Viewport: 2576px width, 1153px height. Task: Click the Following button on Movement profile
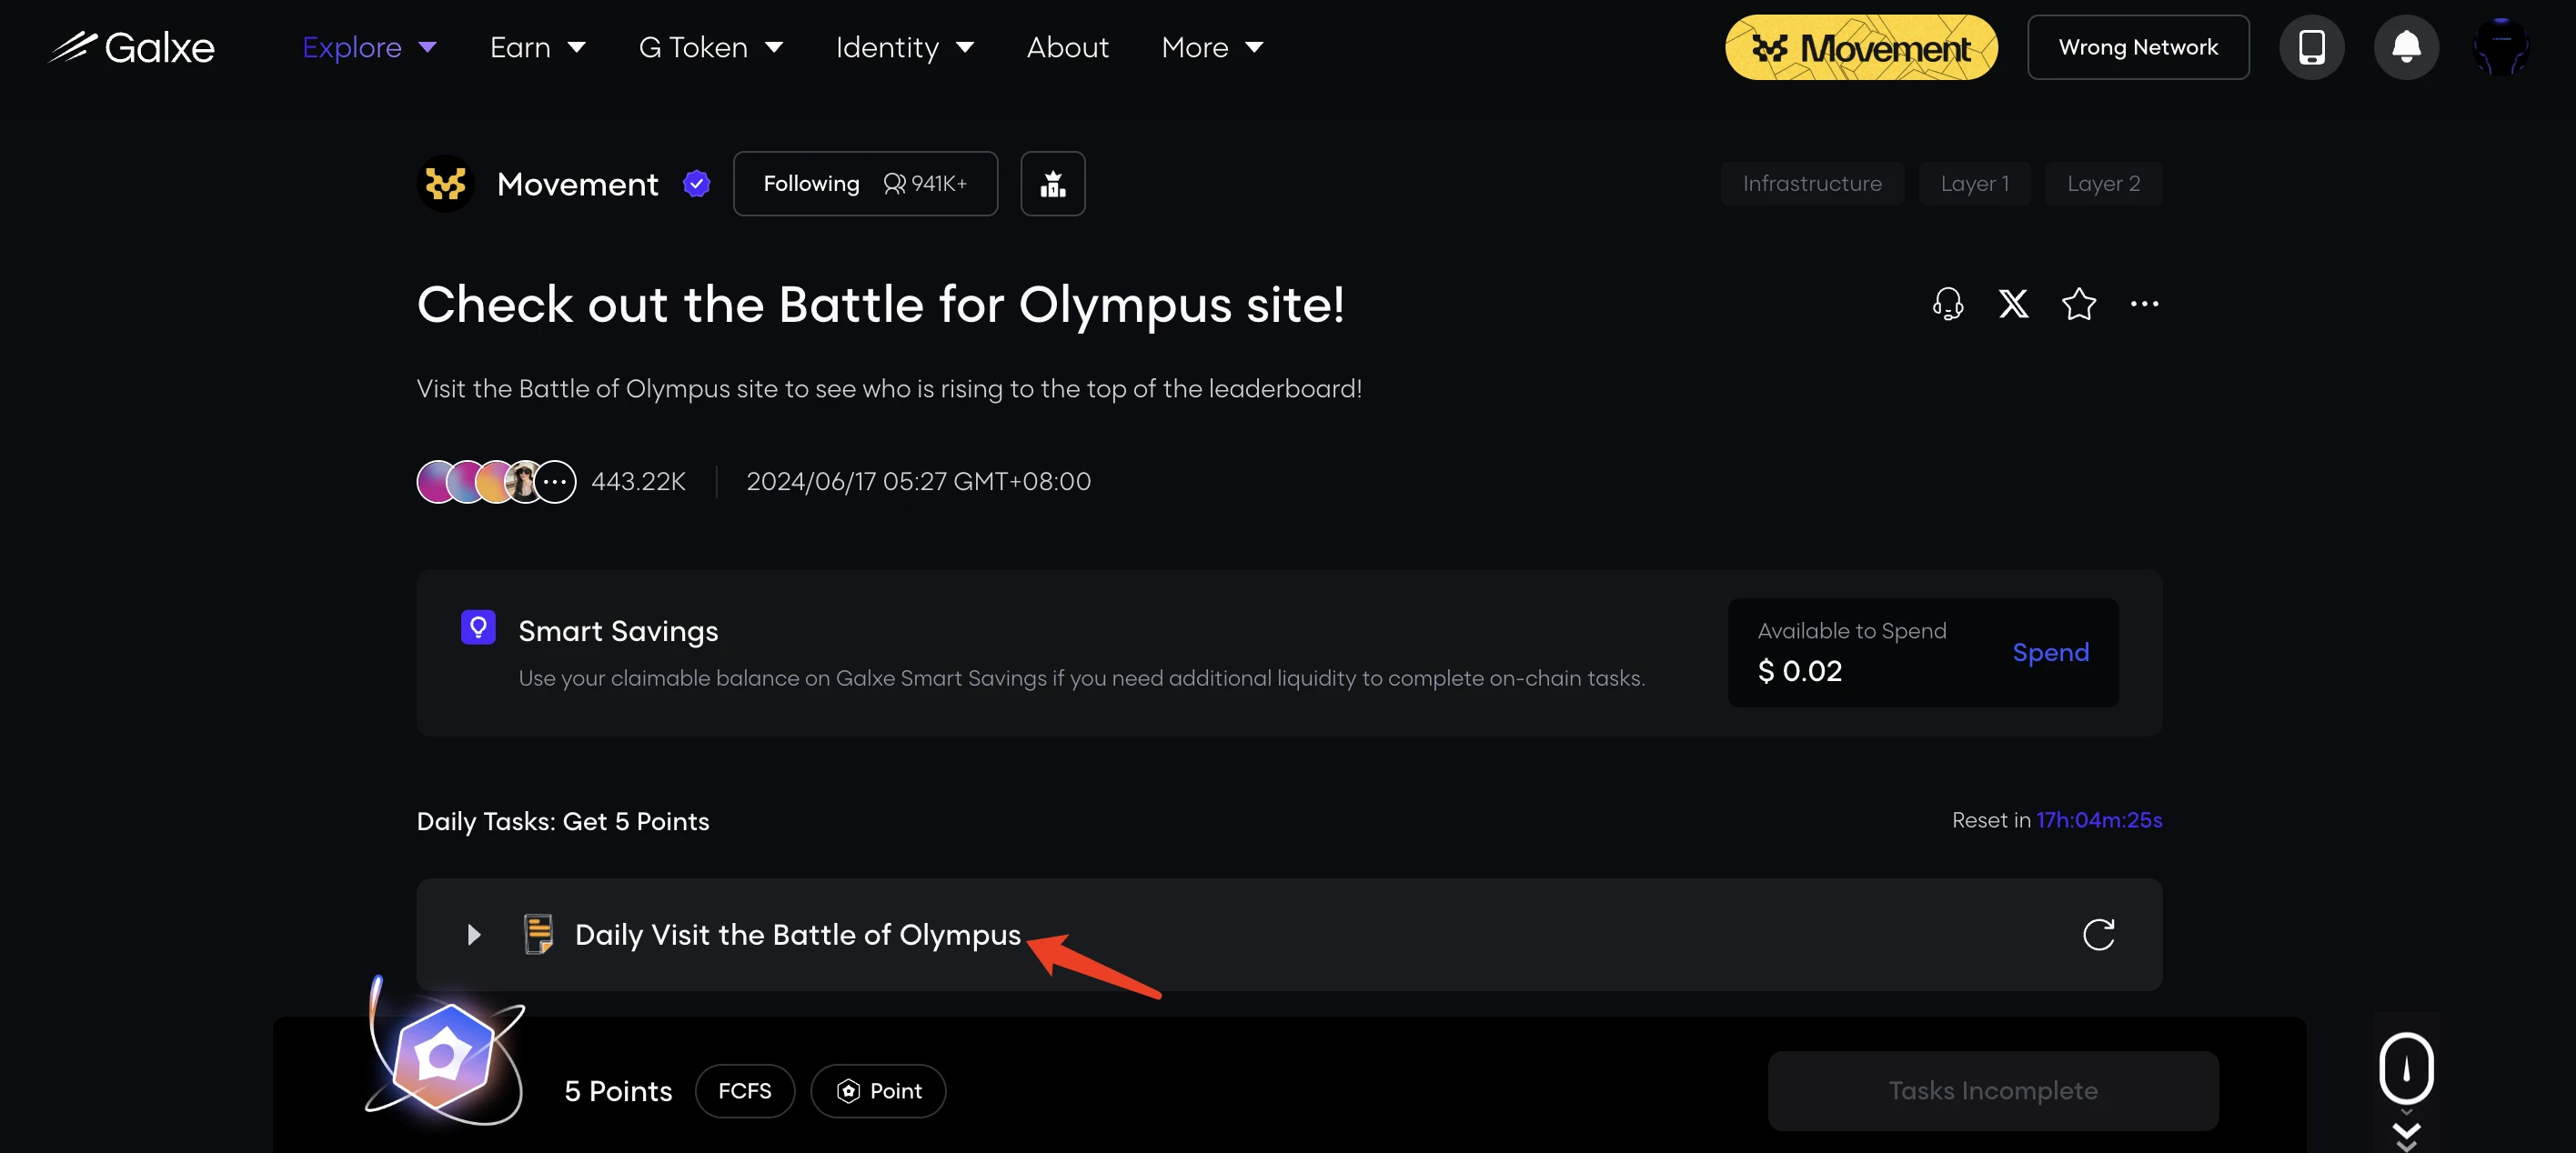pyautogui.click(x=860, y=182)
